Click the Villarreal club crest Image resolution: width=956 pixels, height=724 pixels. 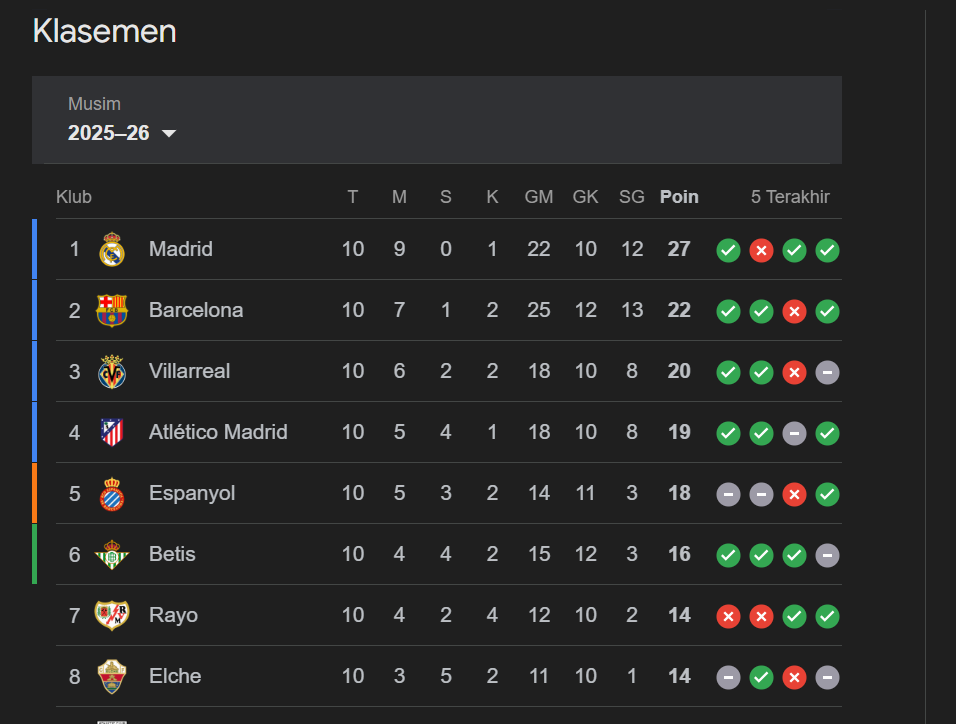(112, 371)
